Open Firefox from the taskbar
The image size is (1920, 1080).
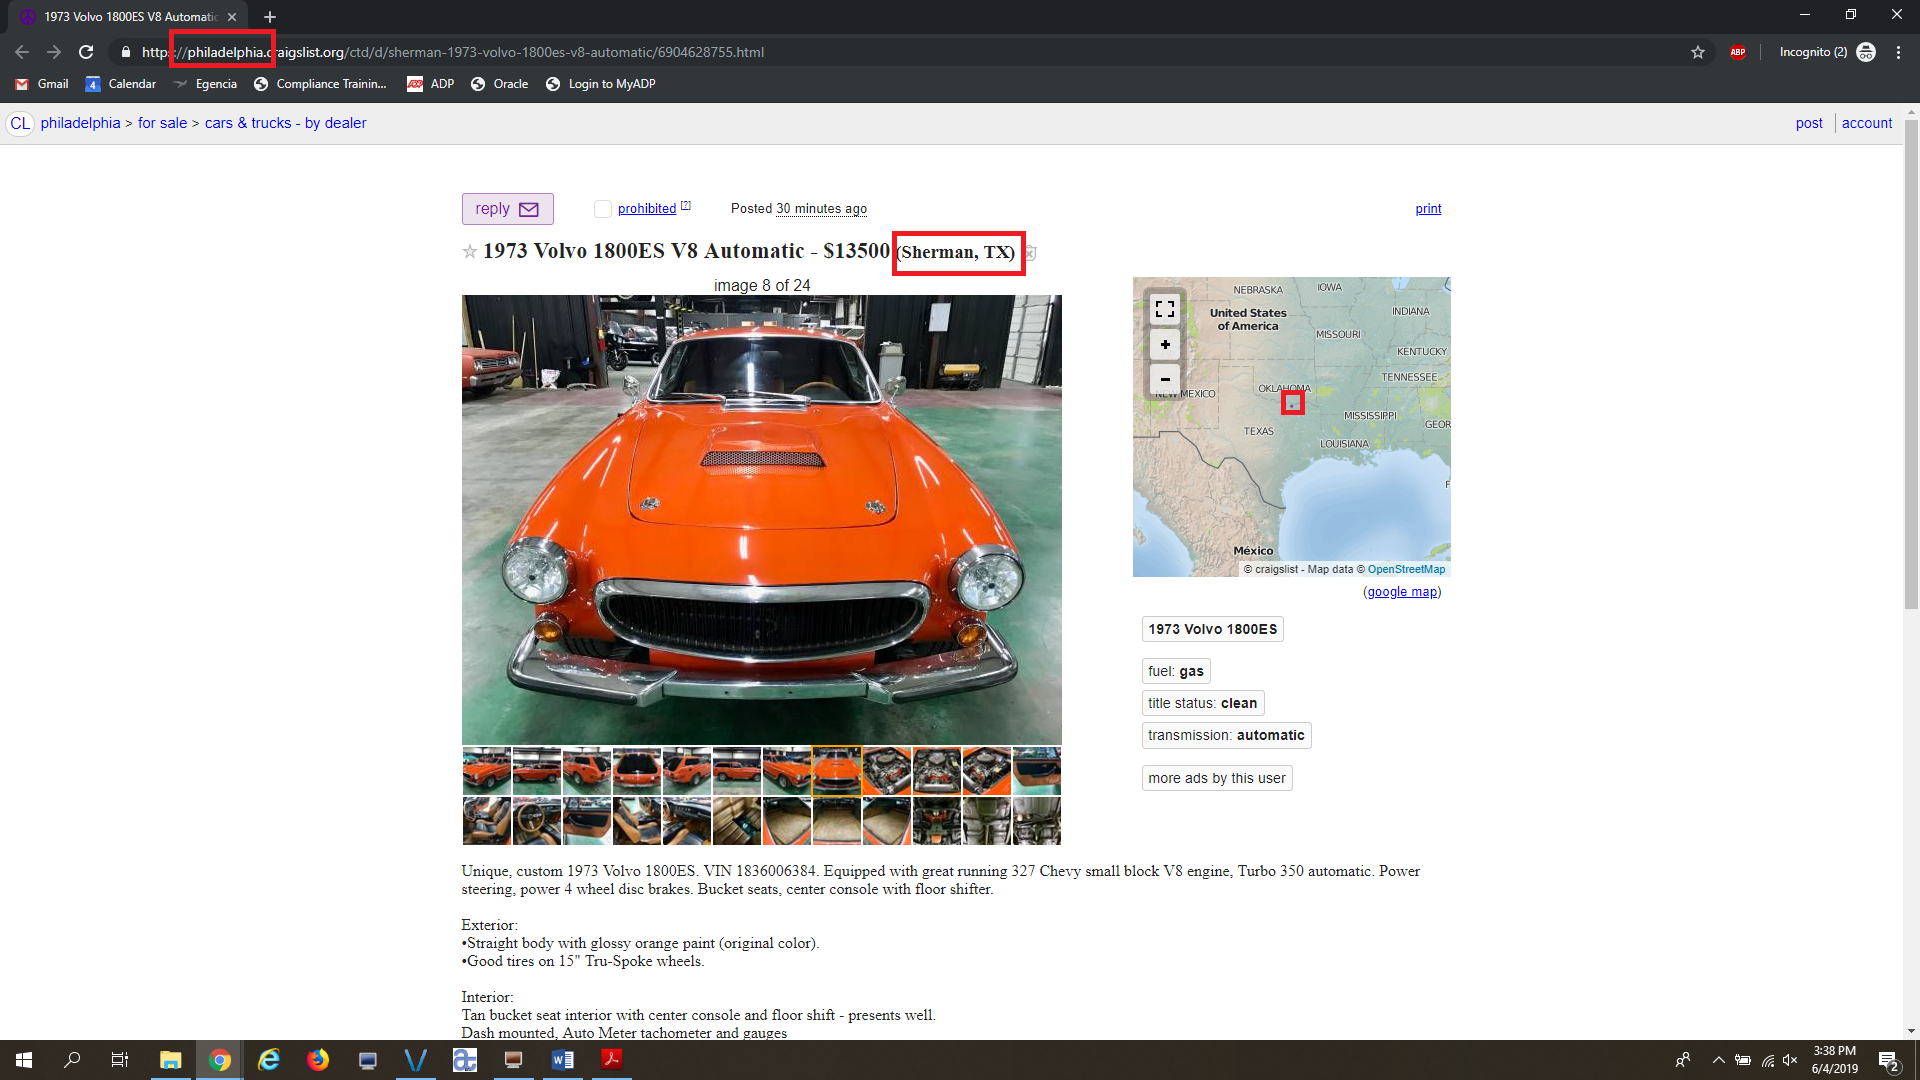tap(318, 1060)
